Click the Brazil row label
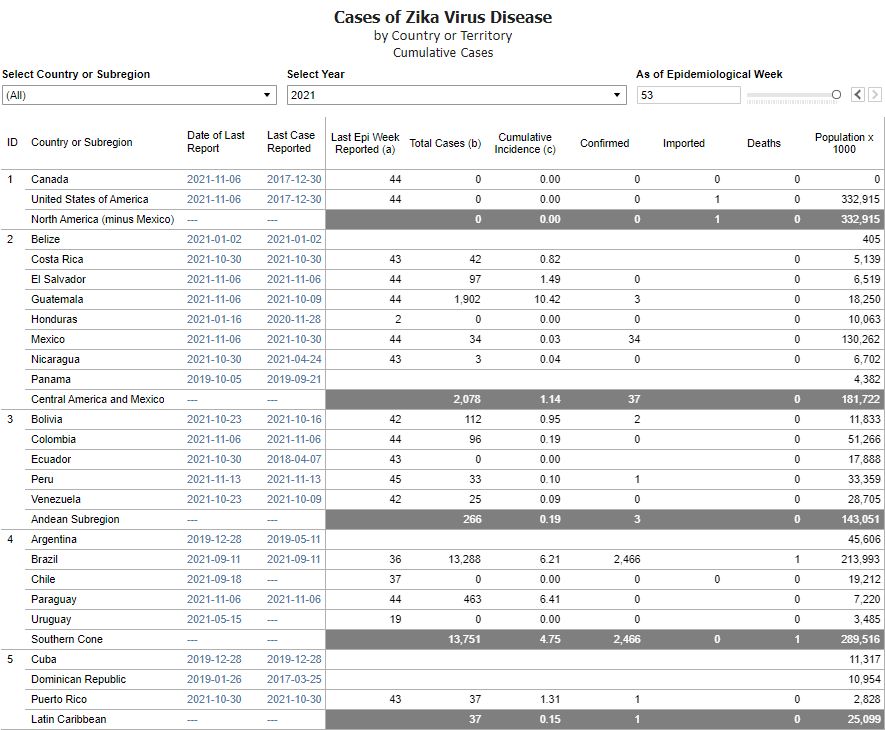 click(45, 559)
